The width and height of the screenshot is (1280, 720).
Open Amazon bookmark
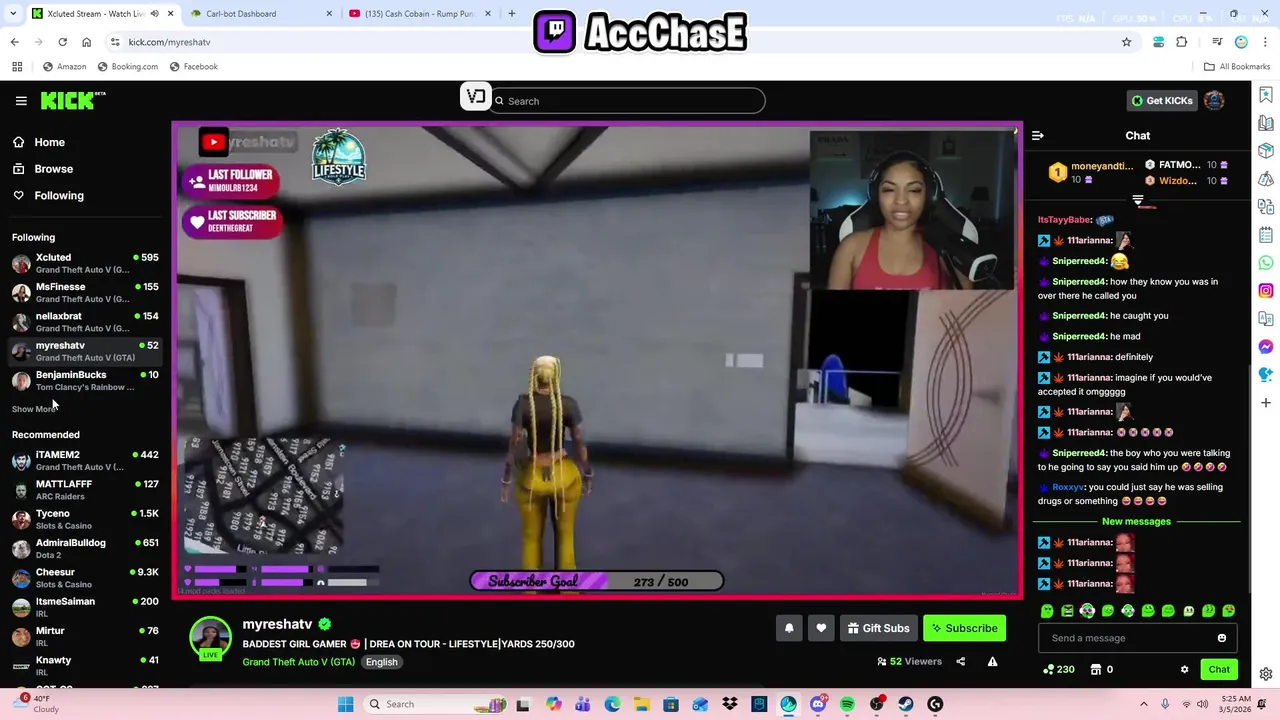coord(64,67)
